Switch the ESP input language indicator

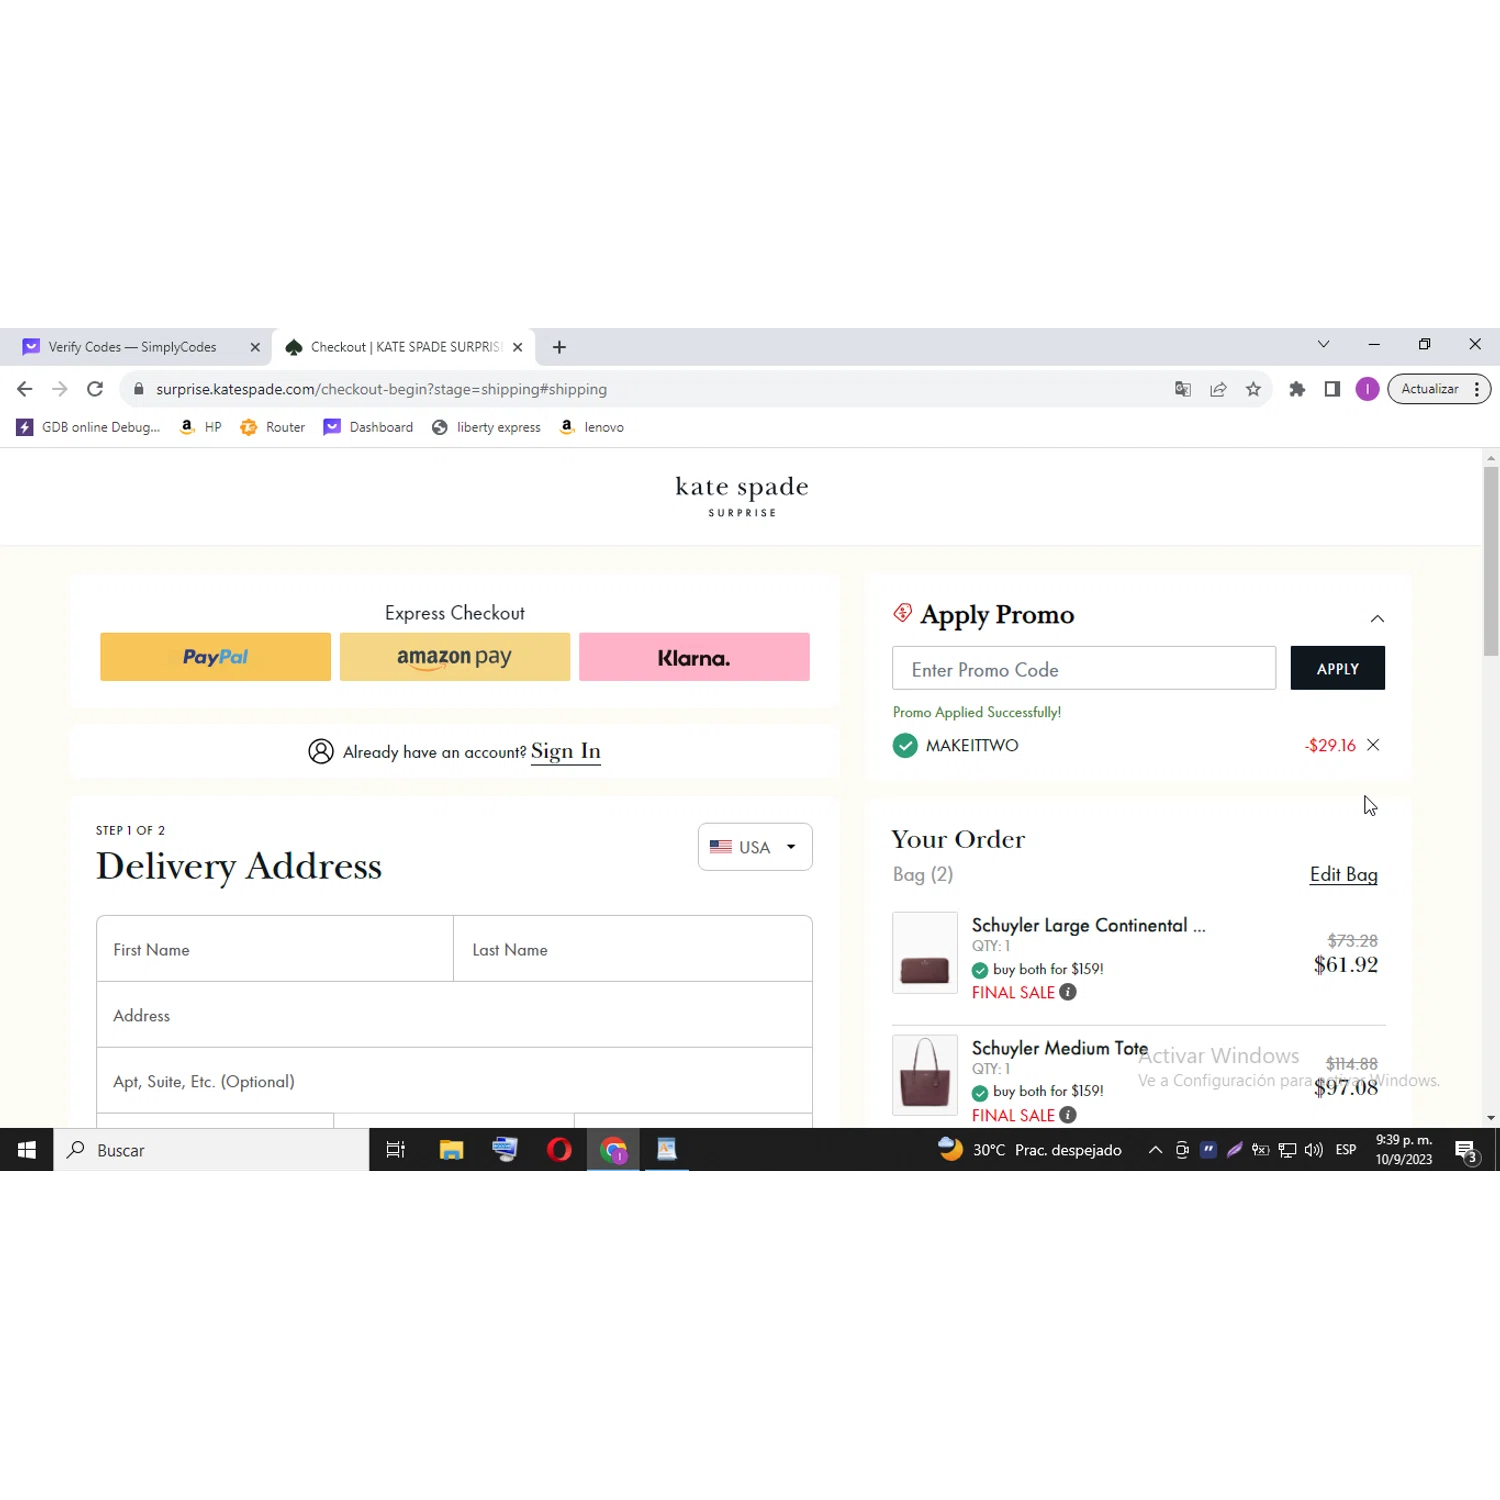click(x=1346, y=1150)
